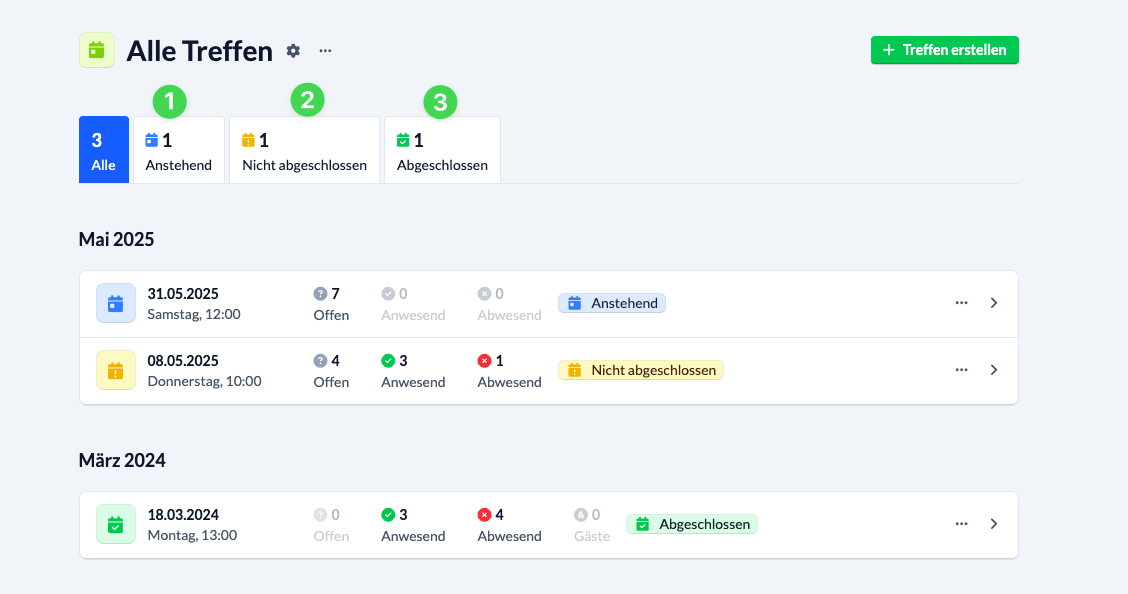The height and width of the screenshot is (594, 1128).
Task: Open more options for 31.05.2025 meeting
Action: [961, 303]
